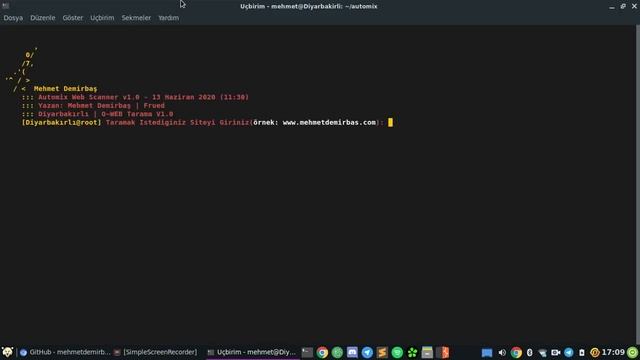Click the terminal window title text
The image size is (640, 360).
tap(309, 6)
